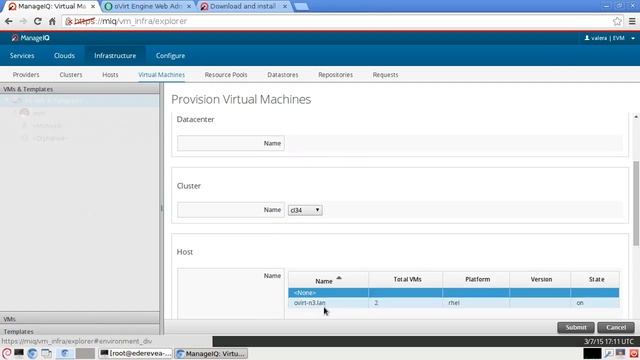Open the browser home page icon
The width and height of the screenshot is (640, 360).
(x=52, y=21)
